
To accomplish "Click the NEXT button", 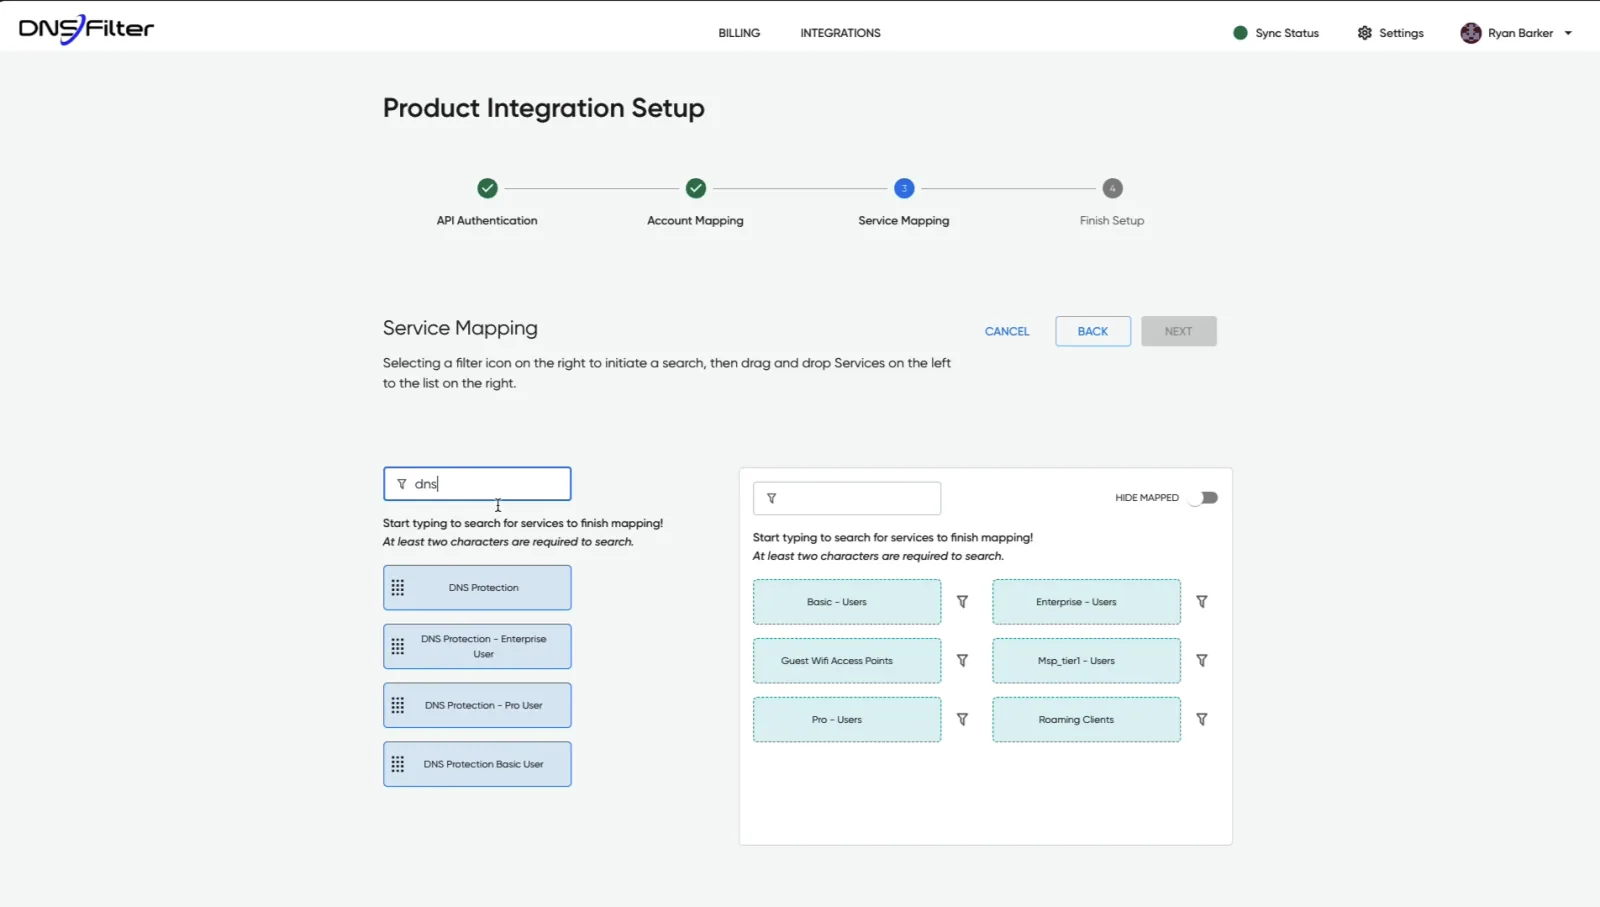I will click(x=1179, y=331).
